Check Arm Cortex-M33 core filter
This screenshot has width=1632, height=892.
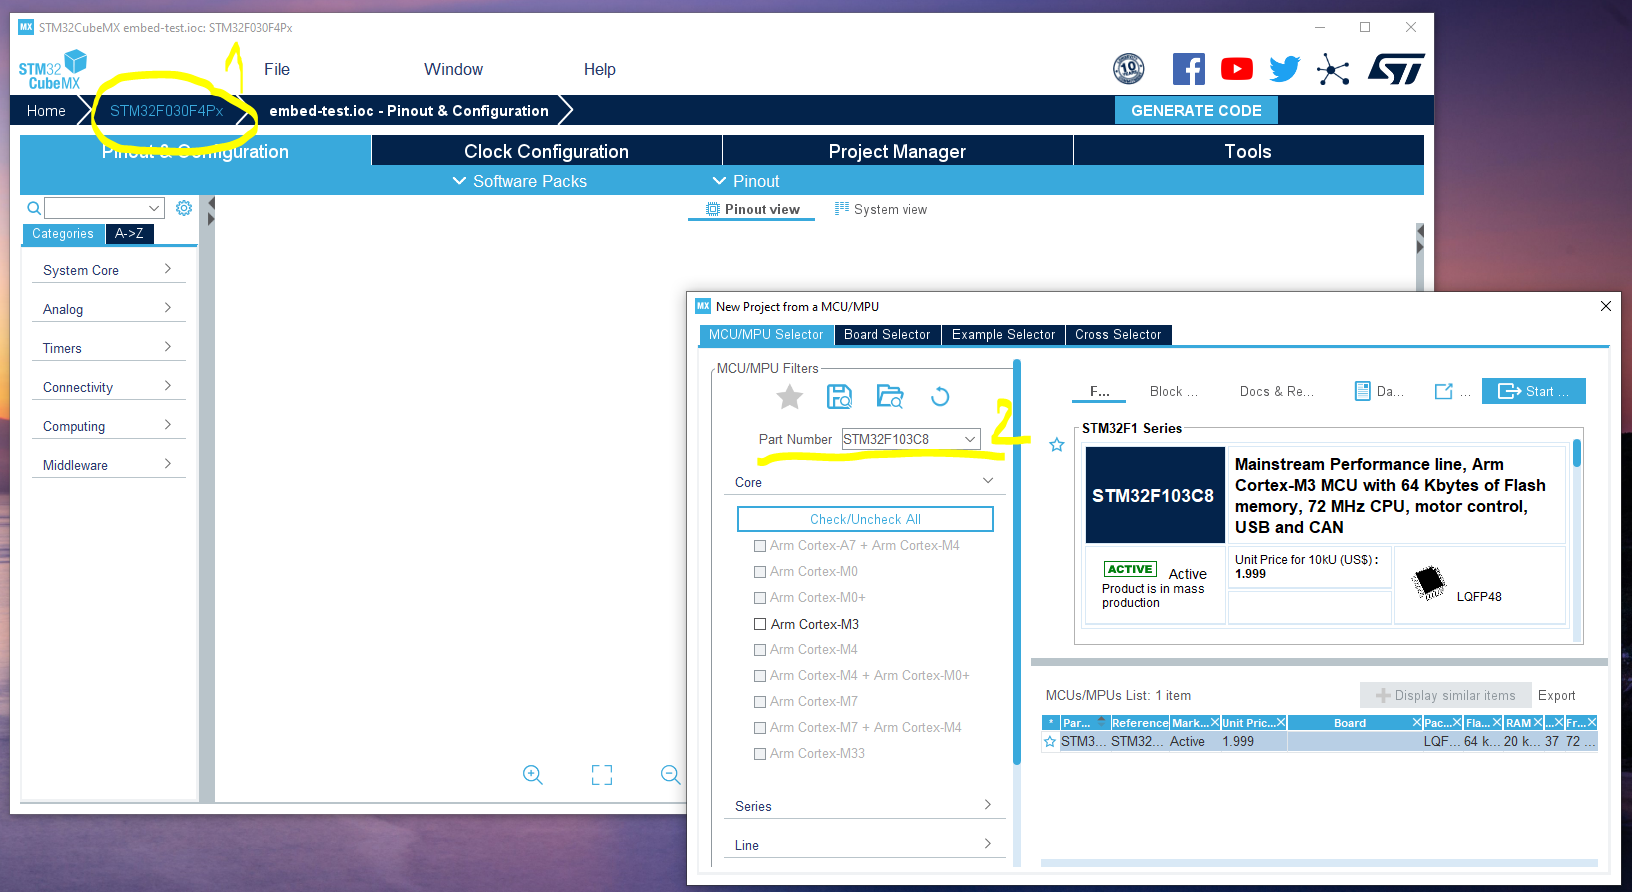point(760,754)
